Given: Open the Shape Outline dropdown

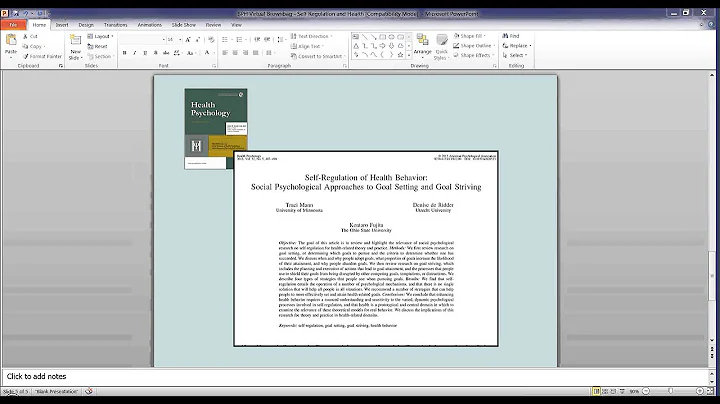Looking at the screenshot, I should [x=474, y=45].
